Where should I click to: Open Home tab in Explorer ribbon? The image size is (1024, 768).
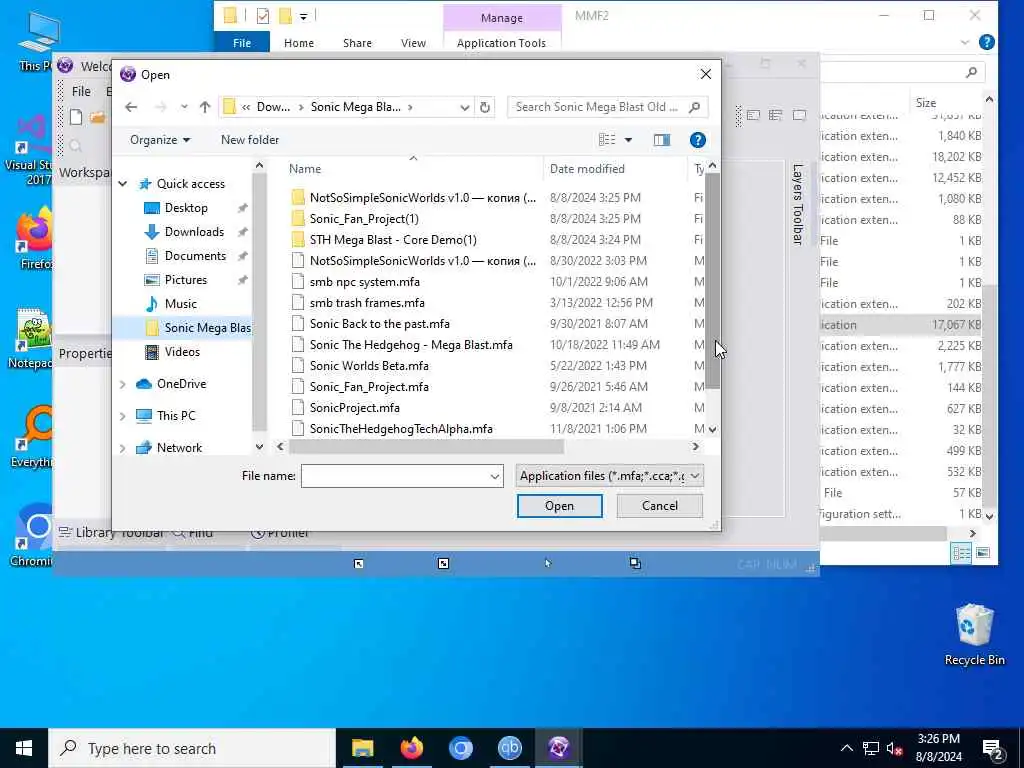point(298,43)
